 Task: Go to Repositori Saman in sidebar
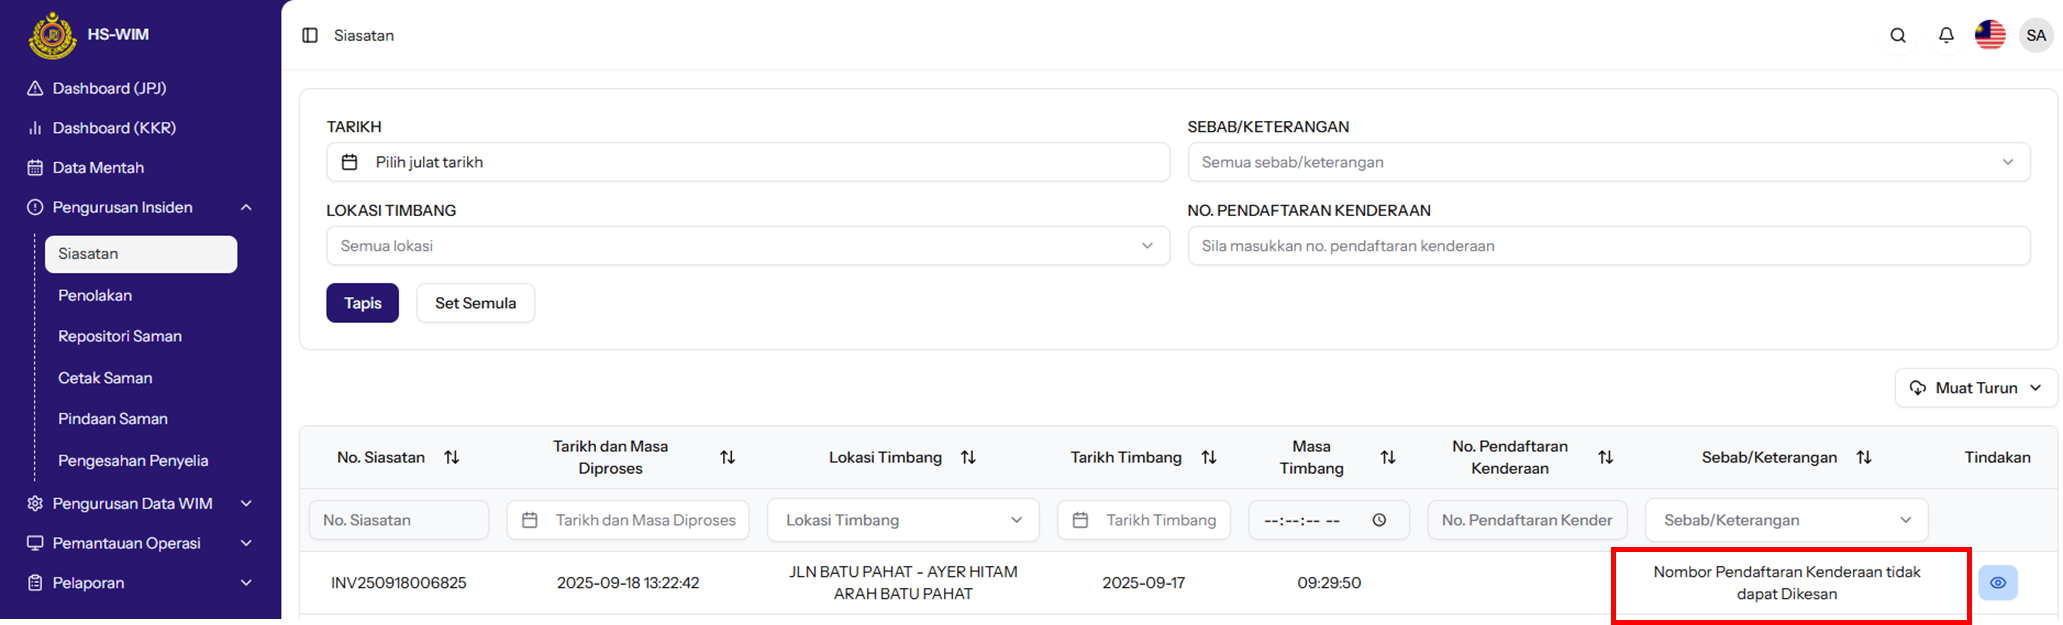(x=120, y=337)
